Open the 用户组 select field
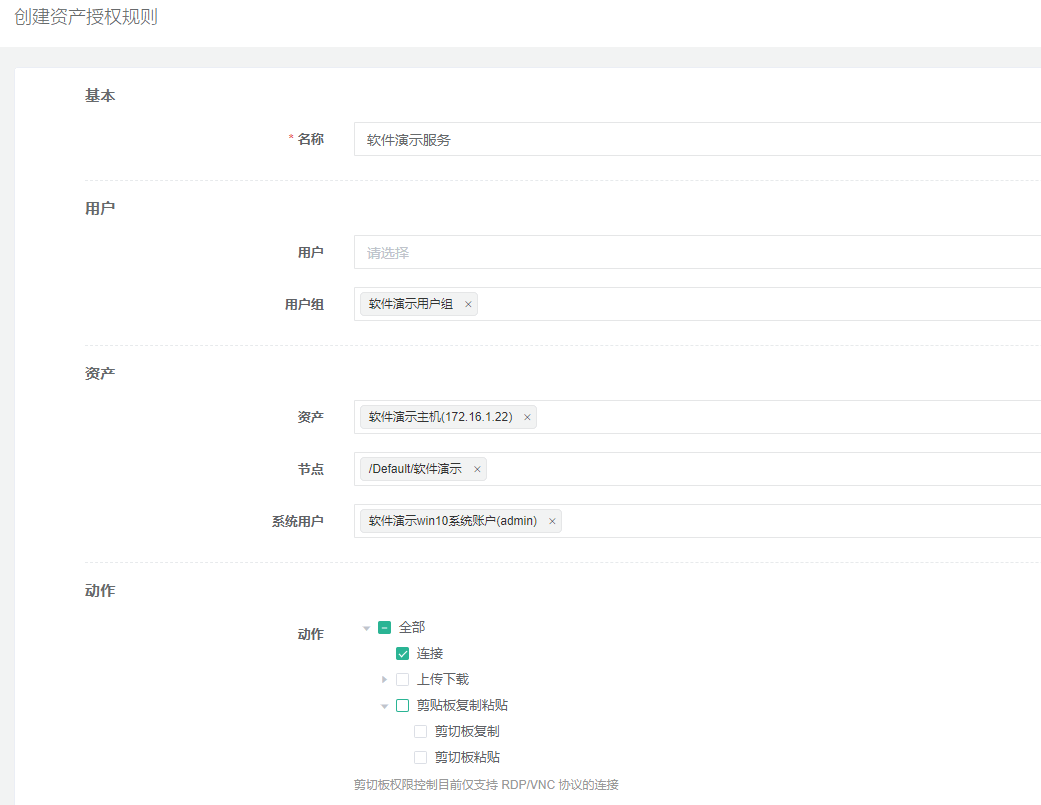The image size is (1041, 805). point(697,304)
